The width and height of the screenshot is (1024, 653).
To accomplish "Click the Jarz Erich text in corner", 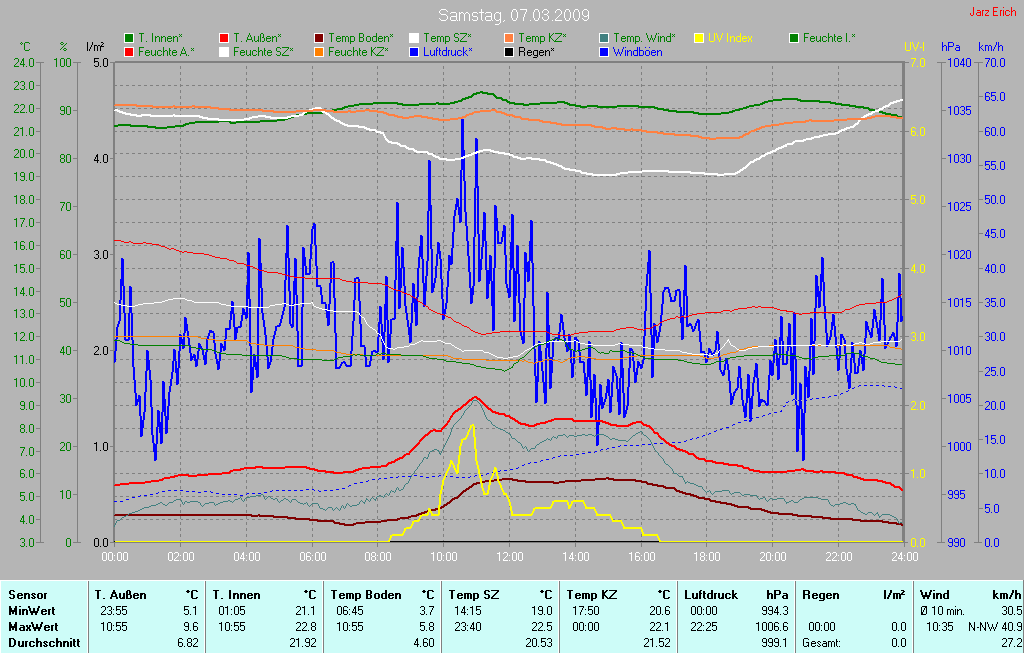I will [x=993, y=12].
